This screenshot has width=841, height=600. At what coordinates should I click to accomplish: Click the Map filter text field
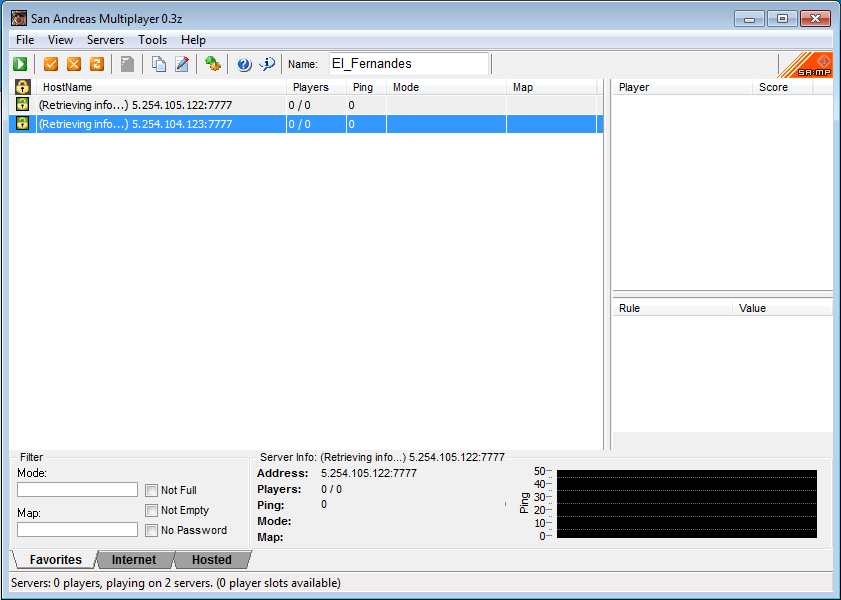[77, 530]
